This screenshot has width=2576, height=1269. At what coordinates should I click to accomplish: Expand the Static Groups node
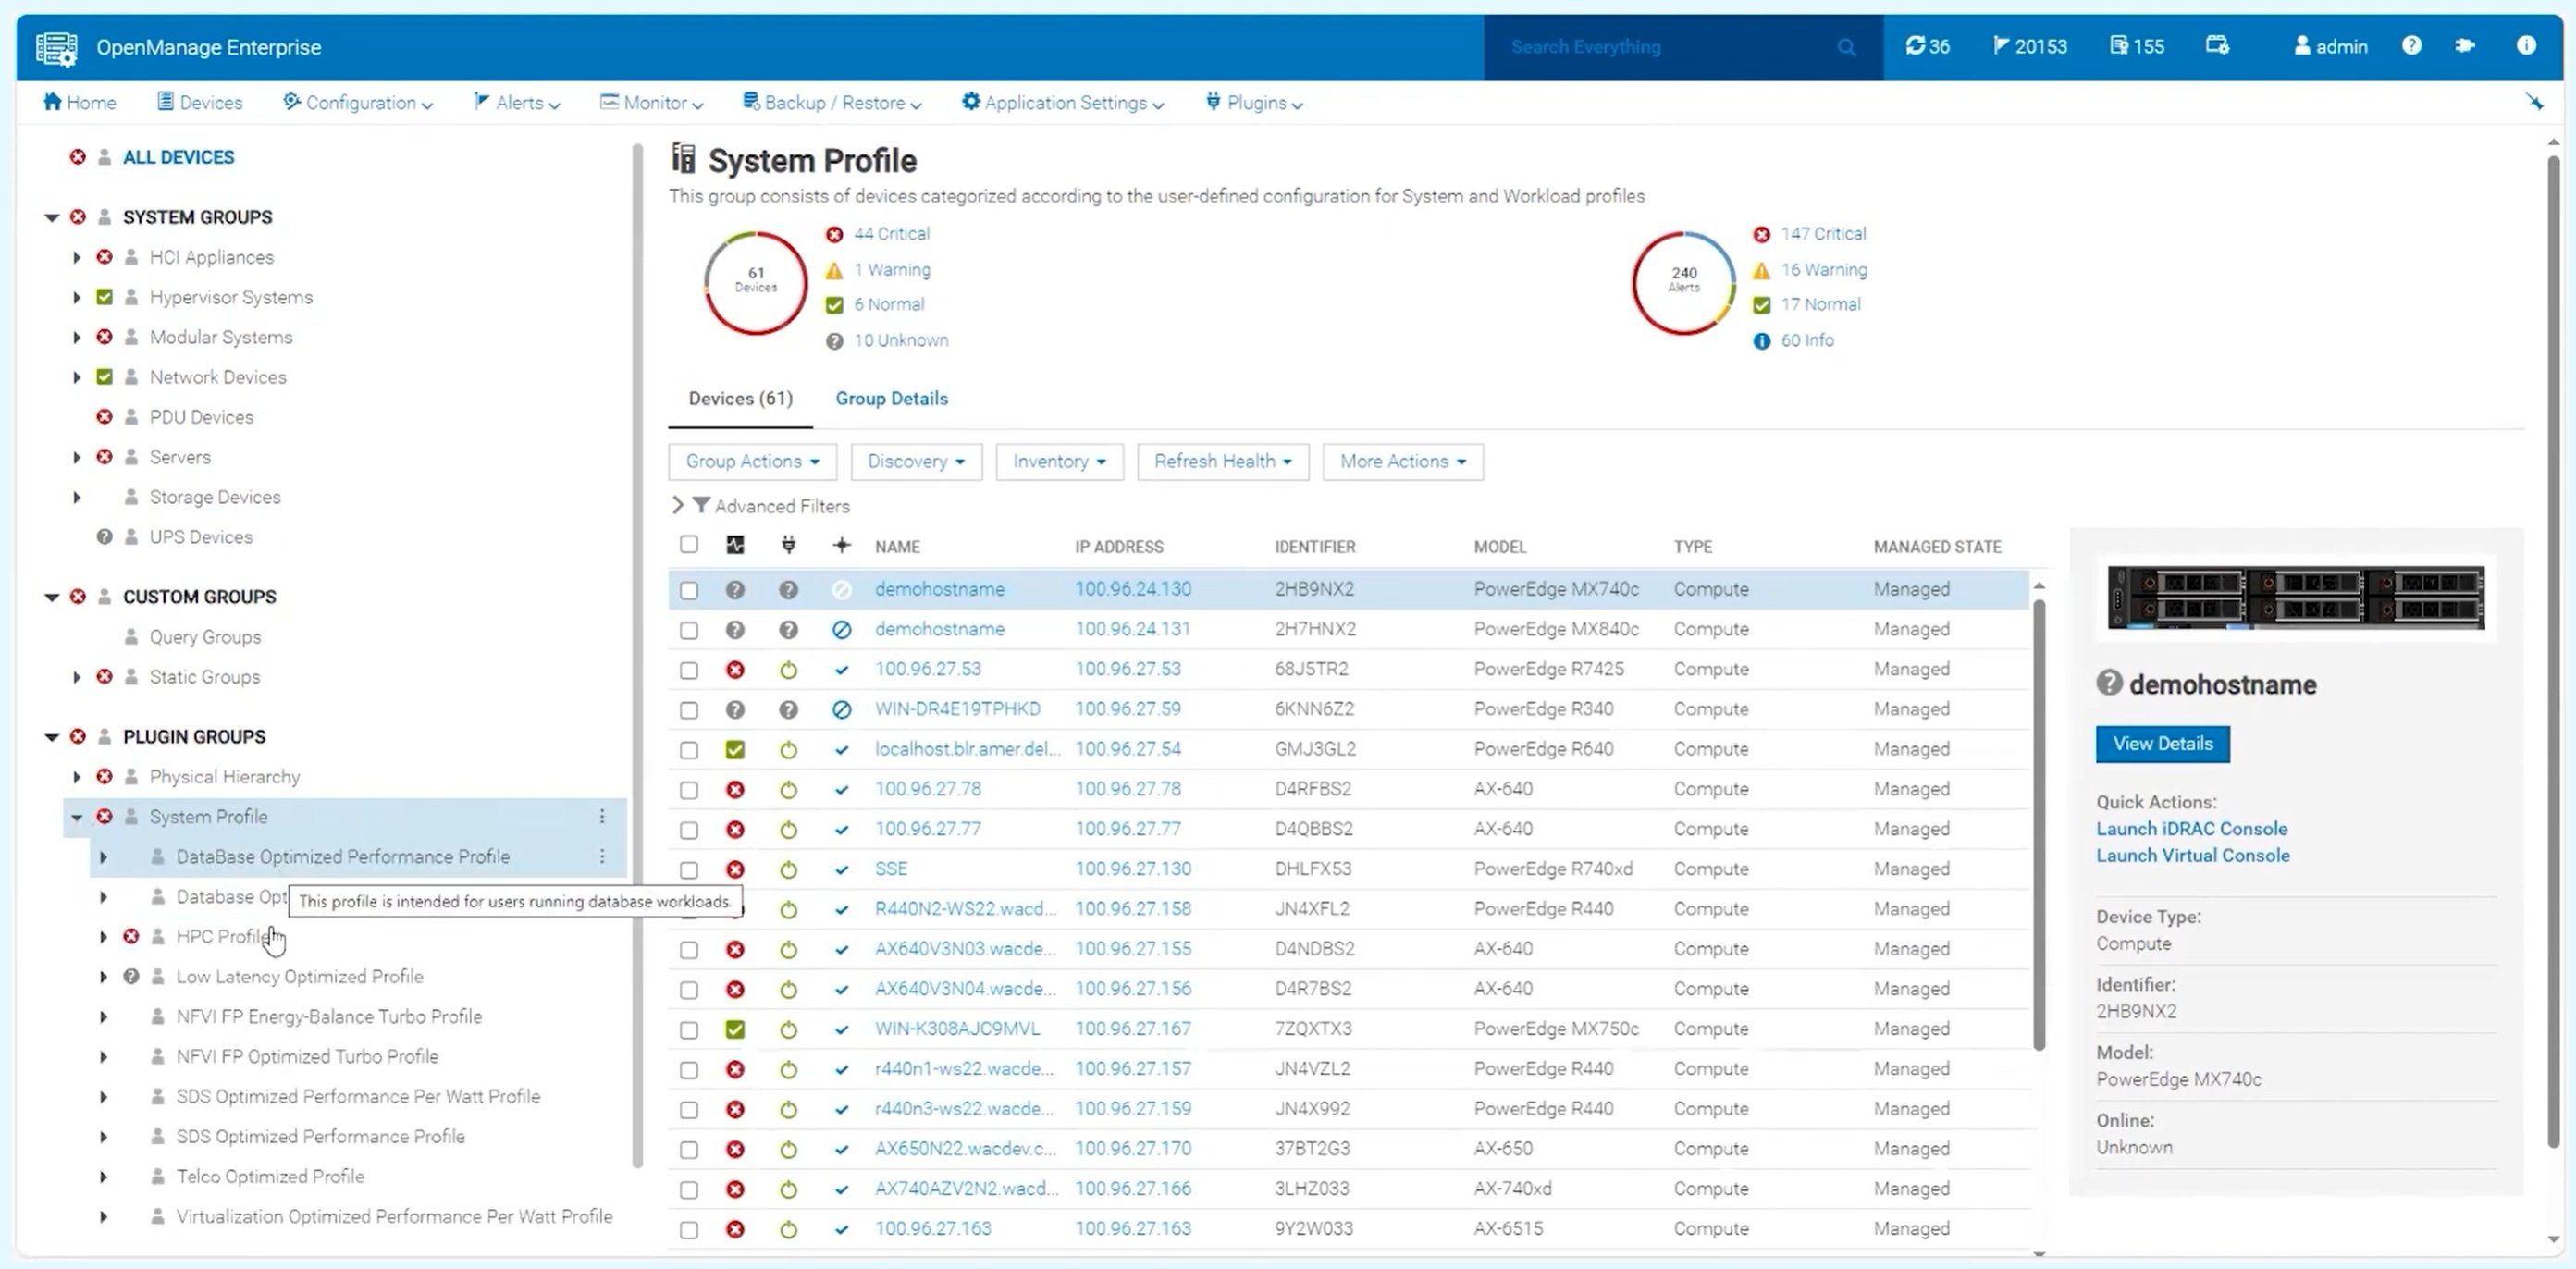click(77, 677)
